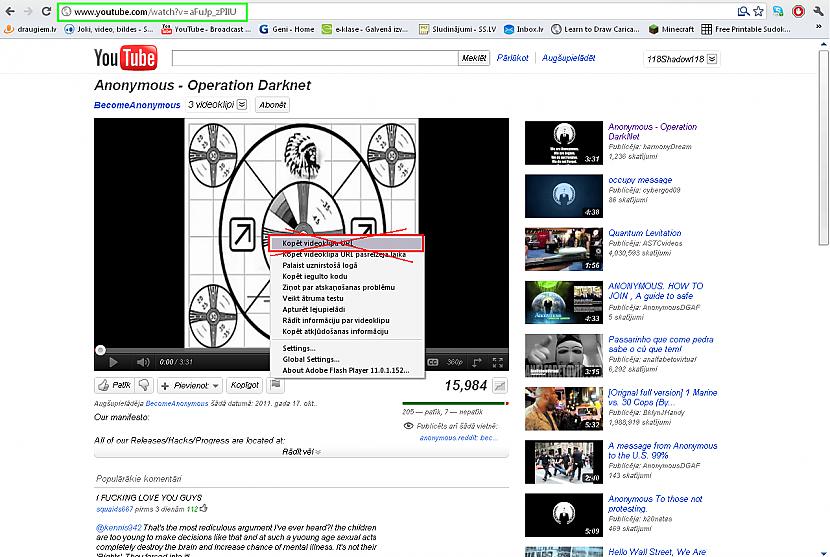Open Minecraft bookmark
Viewport: 830px width, 557px height.
pyautogui.click(x=671, y=29)
